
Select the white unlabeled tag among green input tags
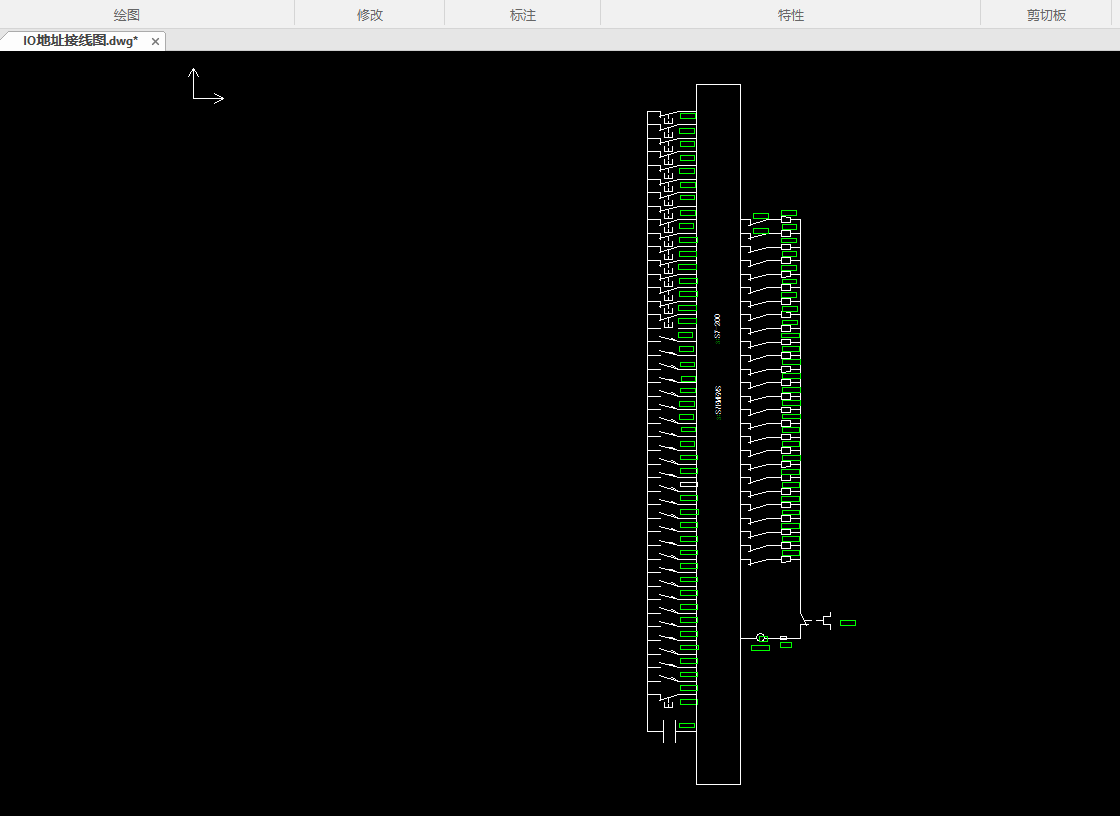point(689,484)
